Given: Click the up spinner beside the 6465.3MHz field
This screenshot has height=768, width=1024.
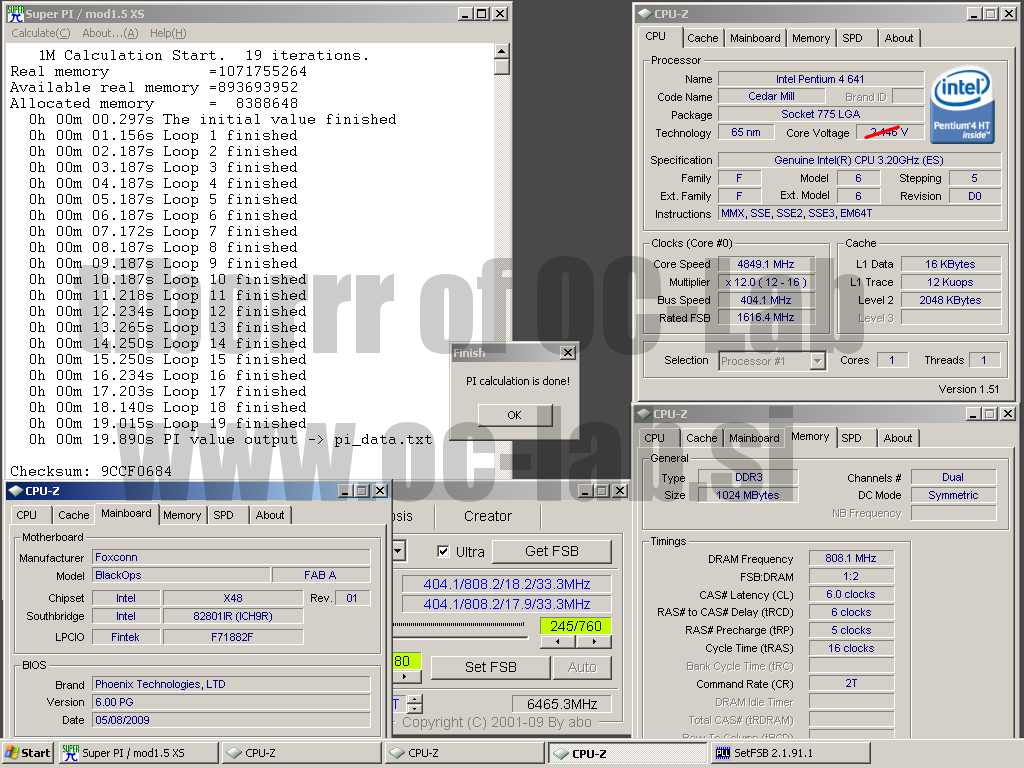Looking at the screenshot, I should (x=415, y=699).
